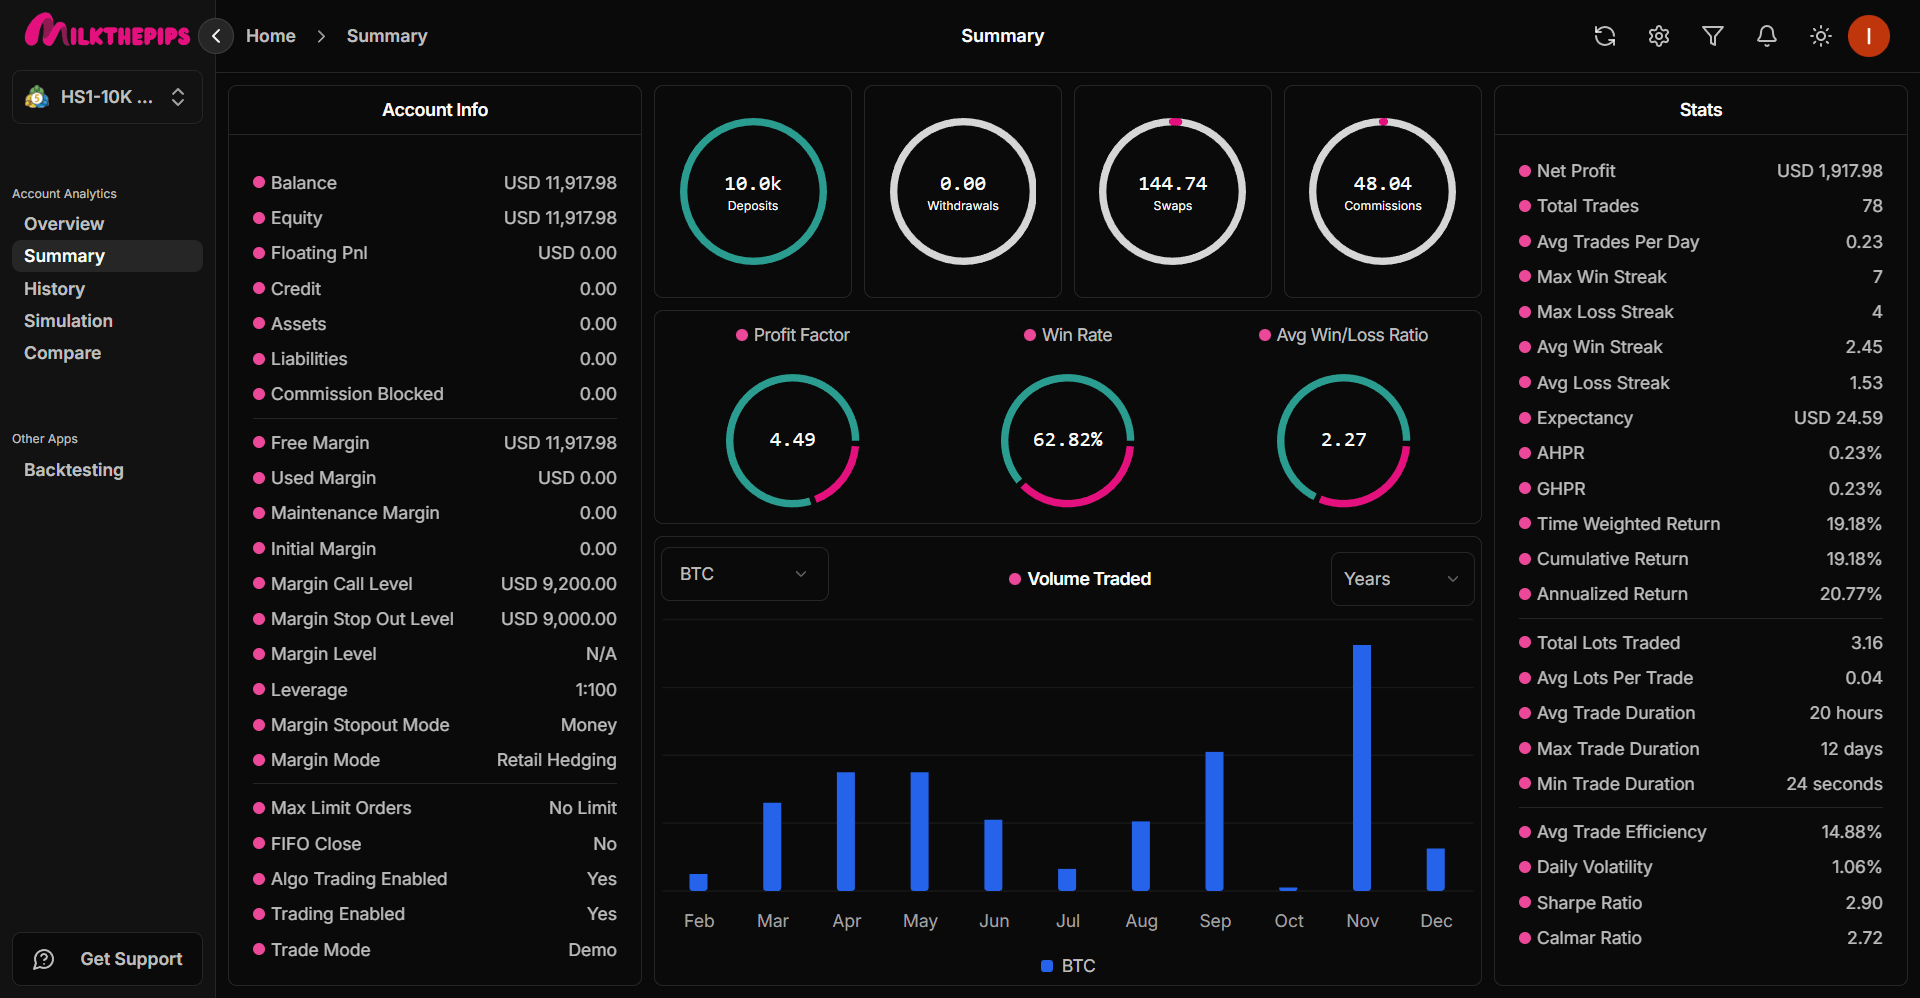Image resolution: width=1920 pixels, height=998 pixels.
Task: Click the Get Support button
Action: click(x=107, y=958)
